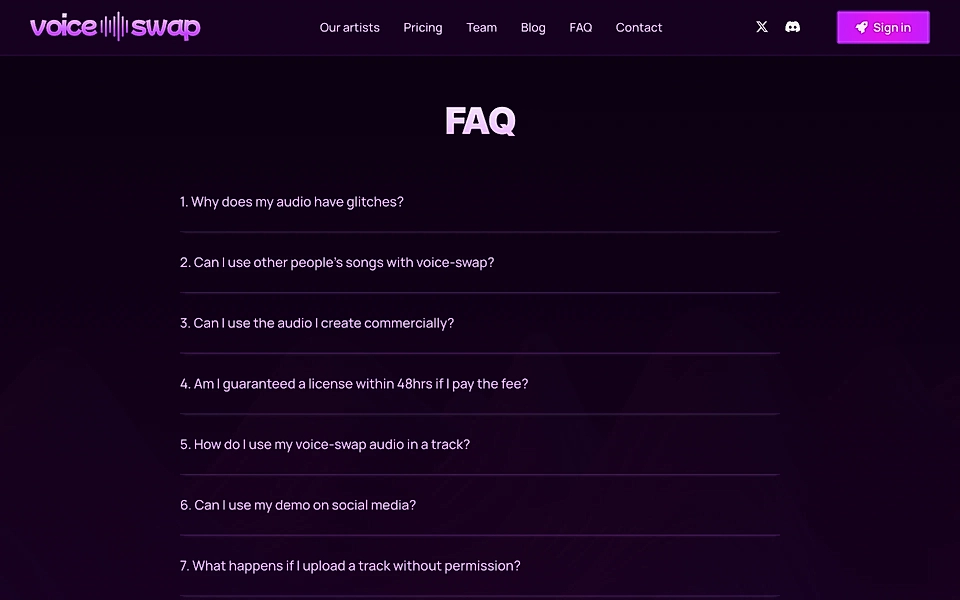Navigate to the Pricing page
The width and height of the screenshot is (960, 600).
(422, 28)
